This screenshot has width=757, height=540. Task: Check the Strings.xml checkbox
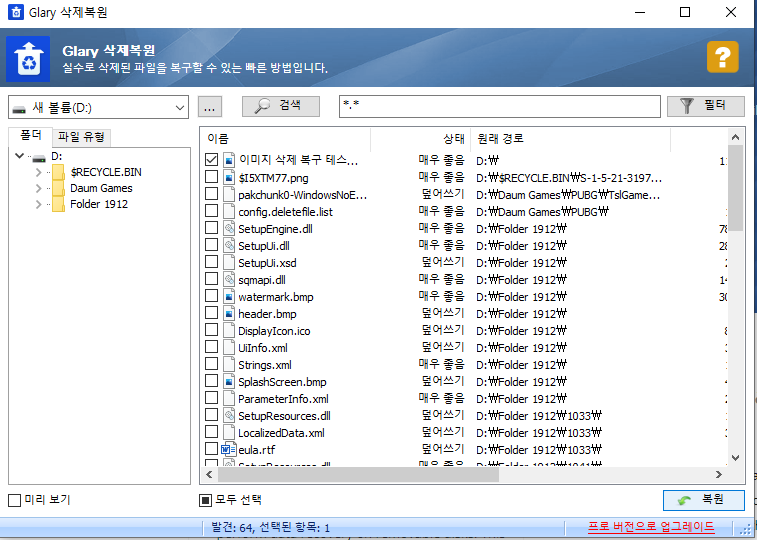(x=211, y=363)
